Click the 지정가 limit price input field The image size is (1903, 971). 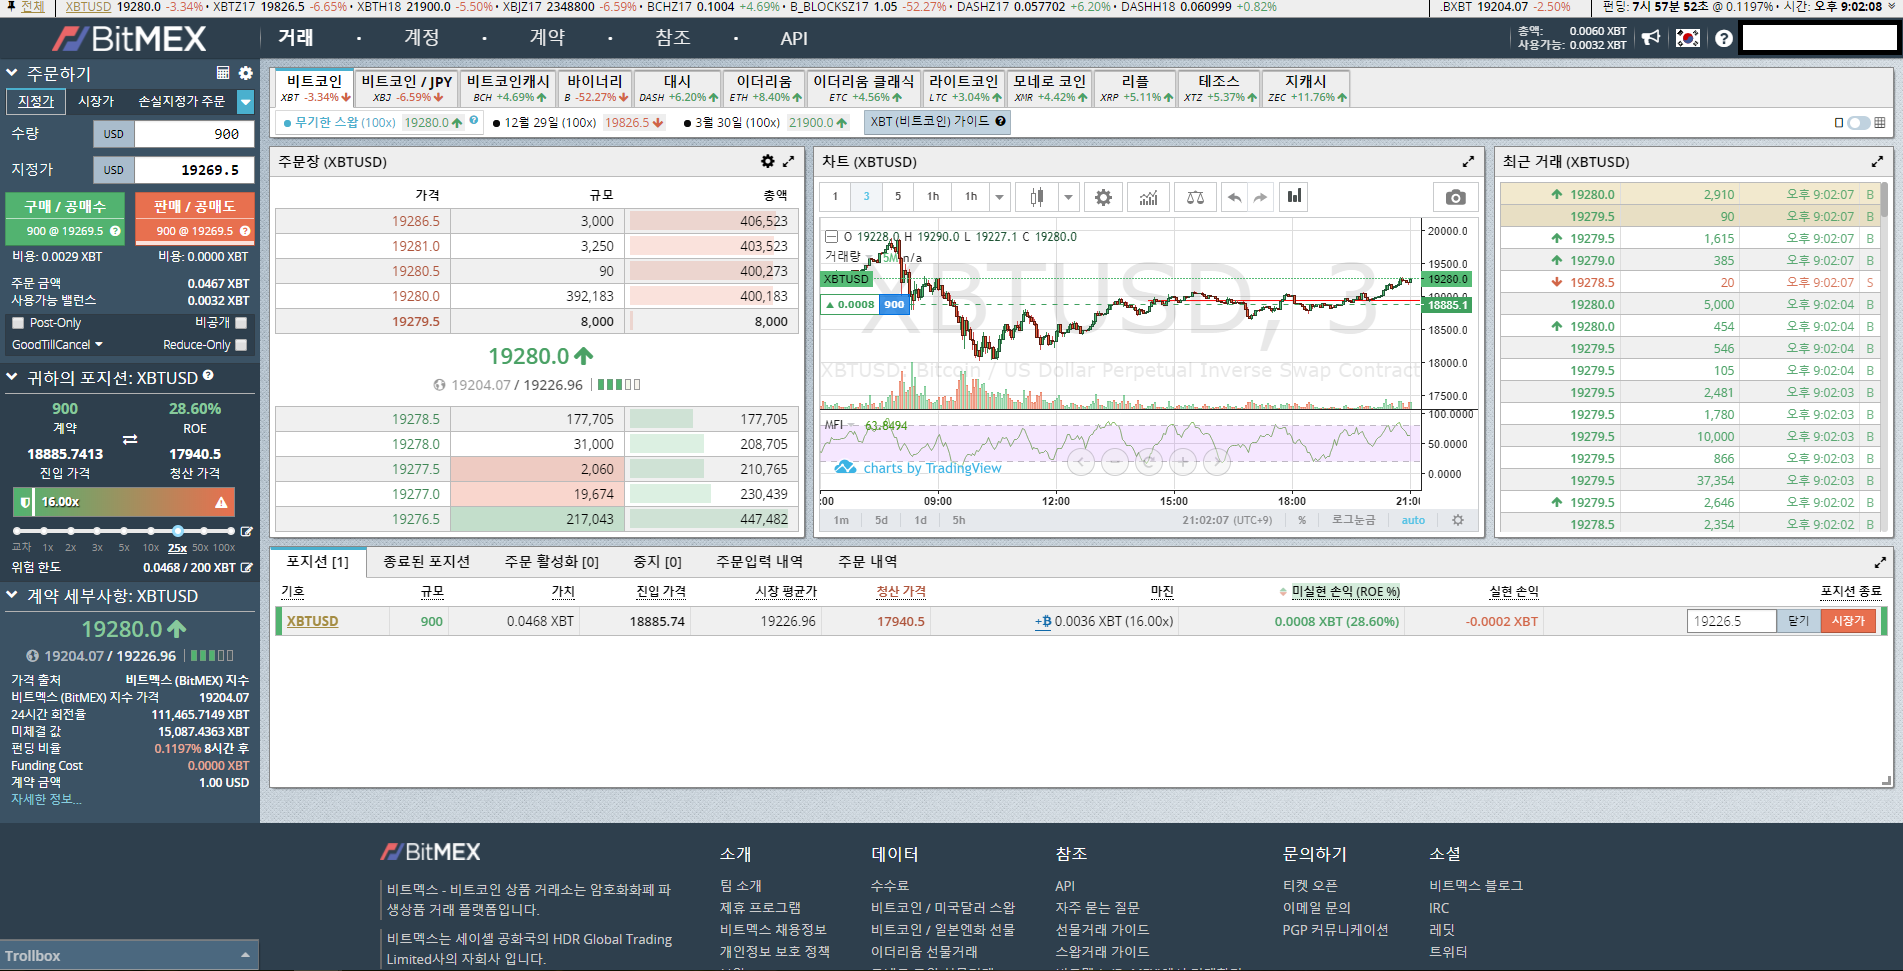194,170
